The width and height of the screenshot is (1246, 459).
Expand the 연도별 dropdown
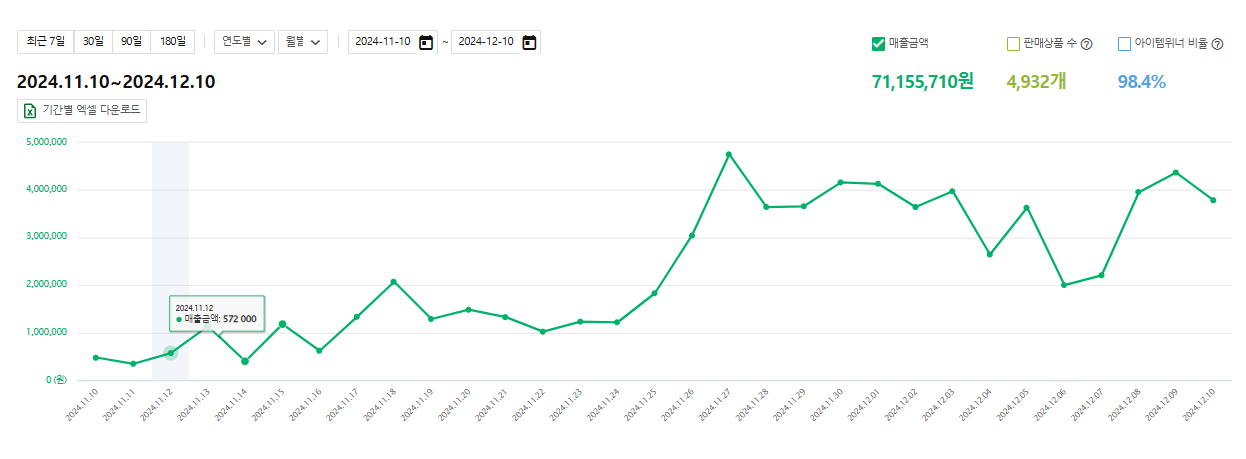[246, 42]
